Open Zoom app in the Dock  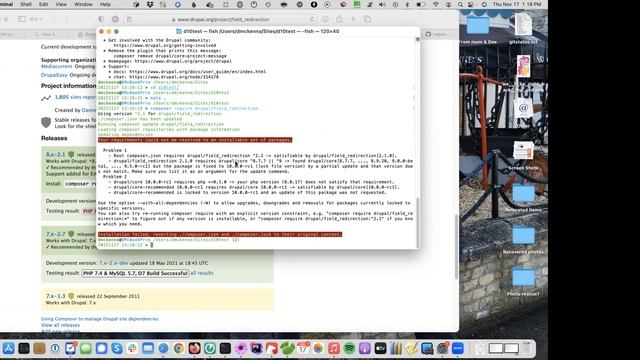(x=458, y=348)
